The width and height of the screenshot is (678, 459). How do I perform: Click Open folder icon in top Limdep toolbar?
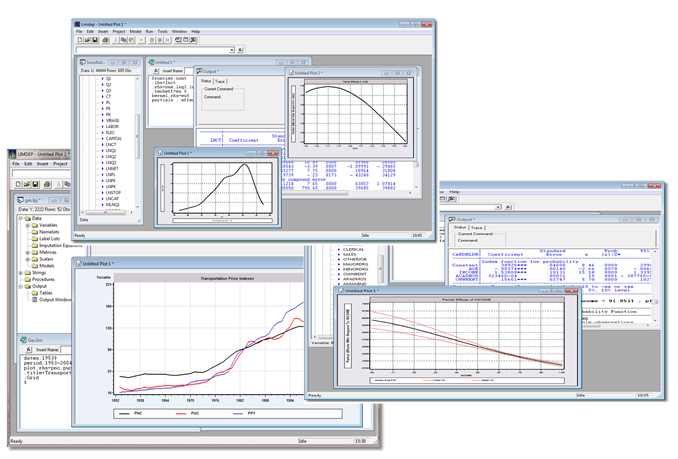87,40
